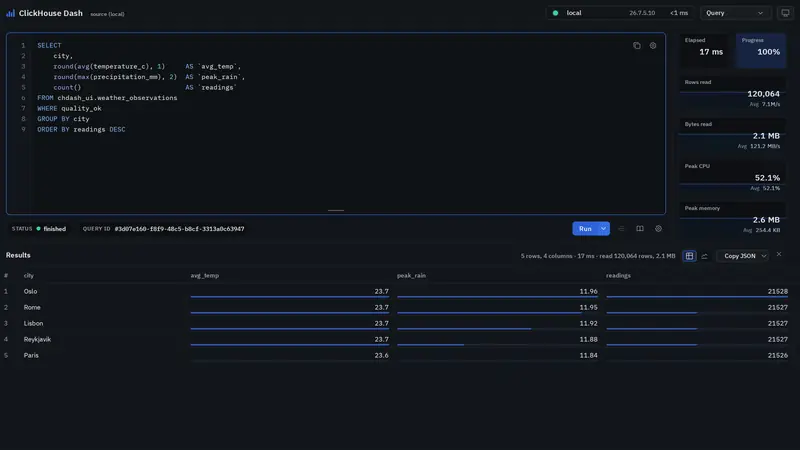Click the Results heading
The width and height of the screenshot is (800, 450).
18,255
